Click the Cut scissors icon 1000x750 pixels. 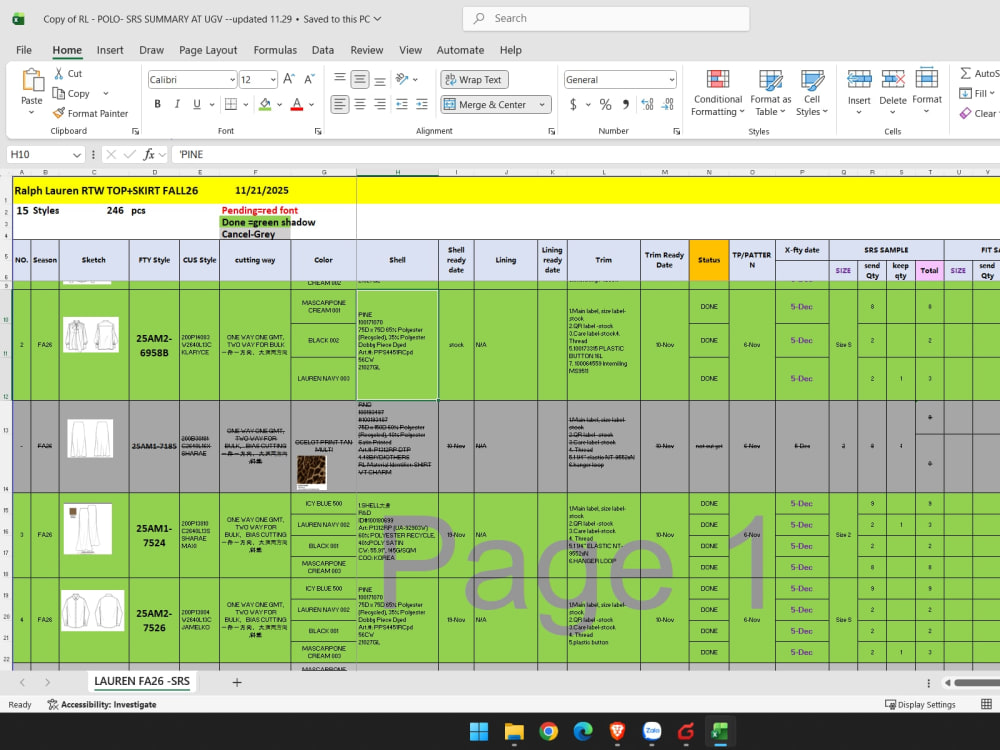(59, 73)
